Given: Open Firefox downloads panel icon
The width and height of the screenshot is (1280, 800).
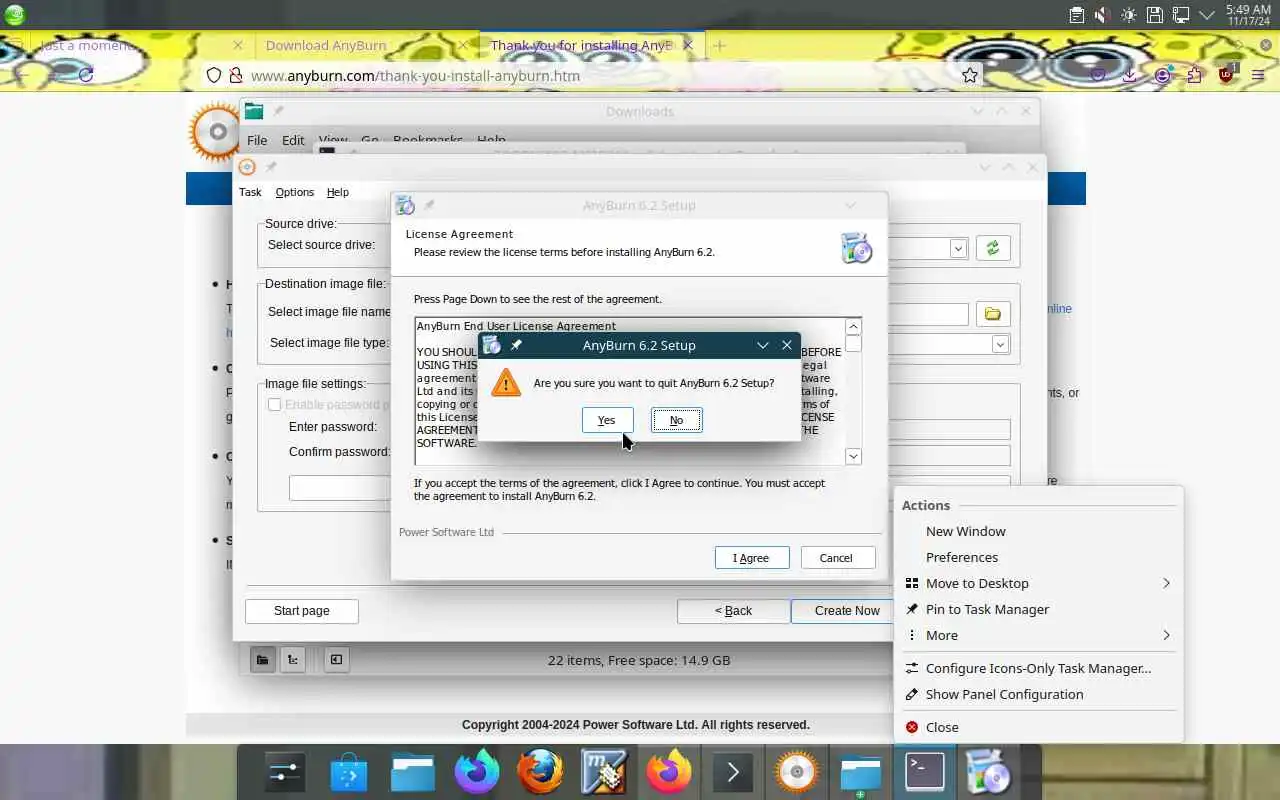Looking at the screenshot, I should pos(1129,75).
